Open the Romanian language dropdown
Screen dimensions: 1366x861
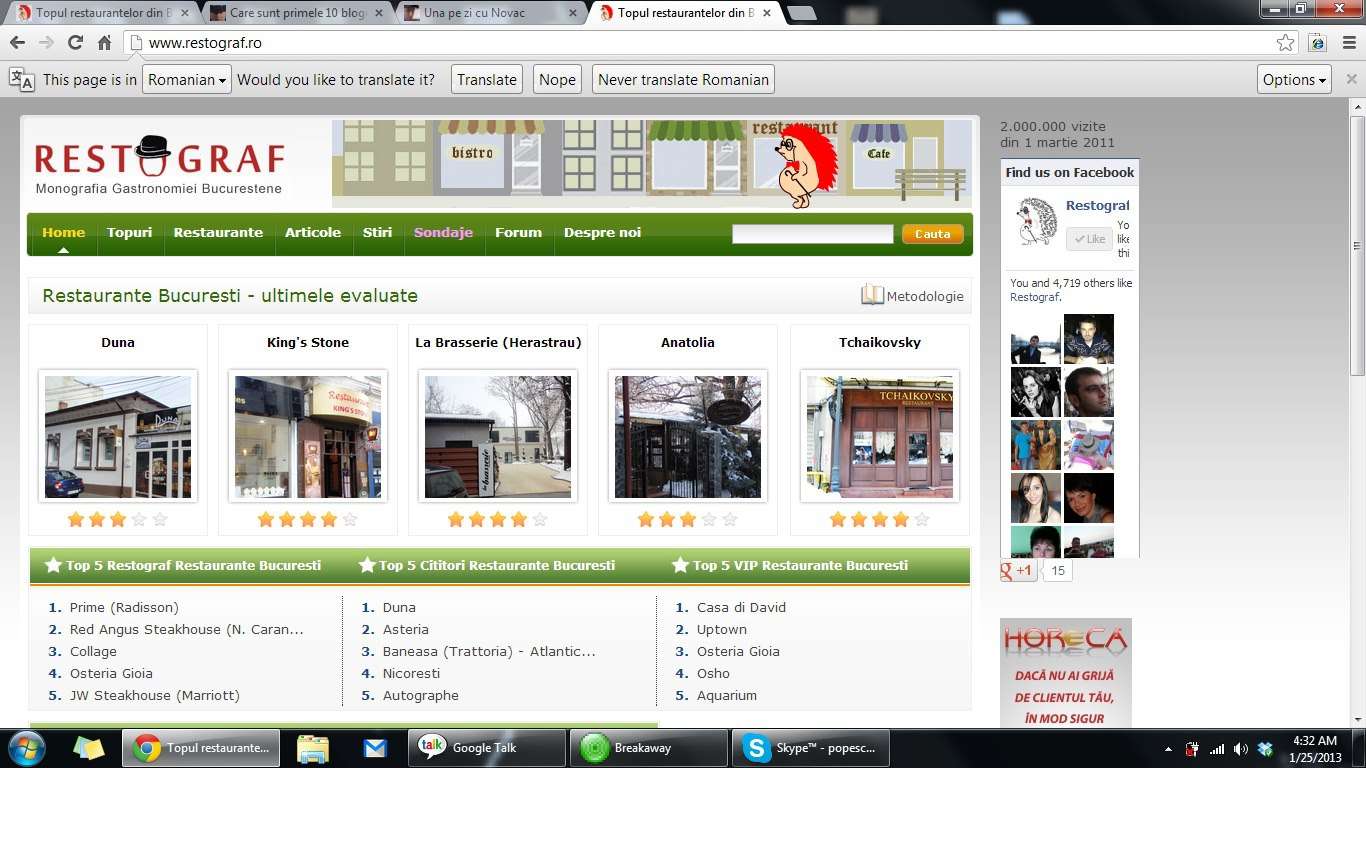point(187,80)
